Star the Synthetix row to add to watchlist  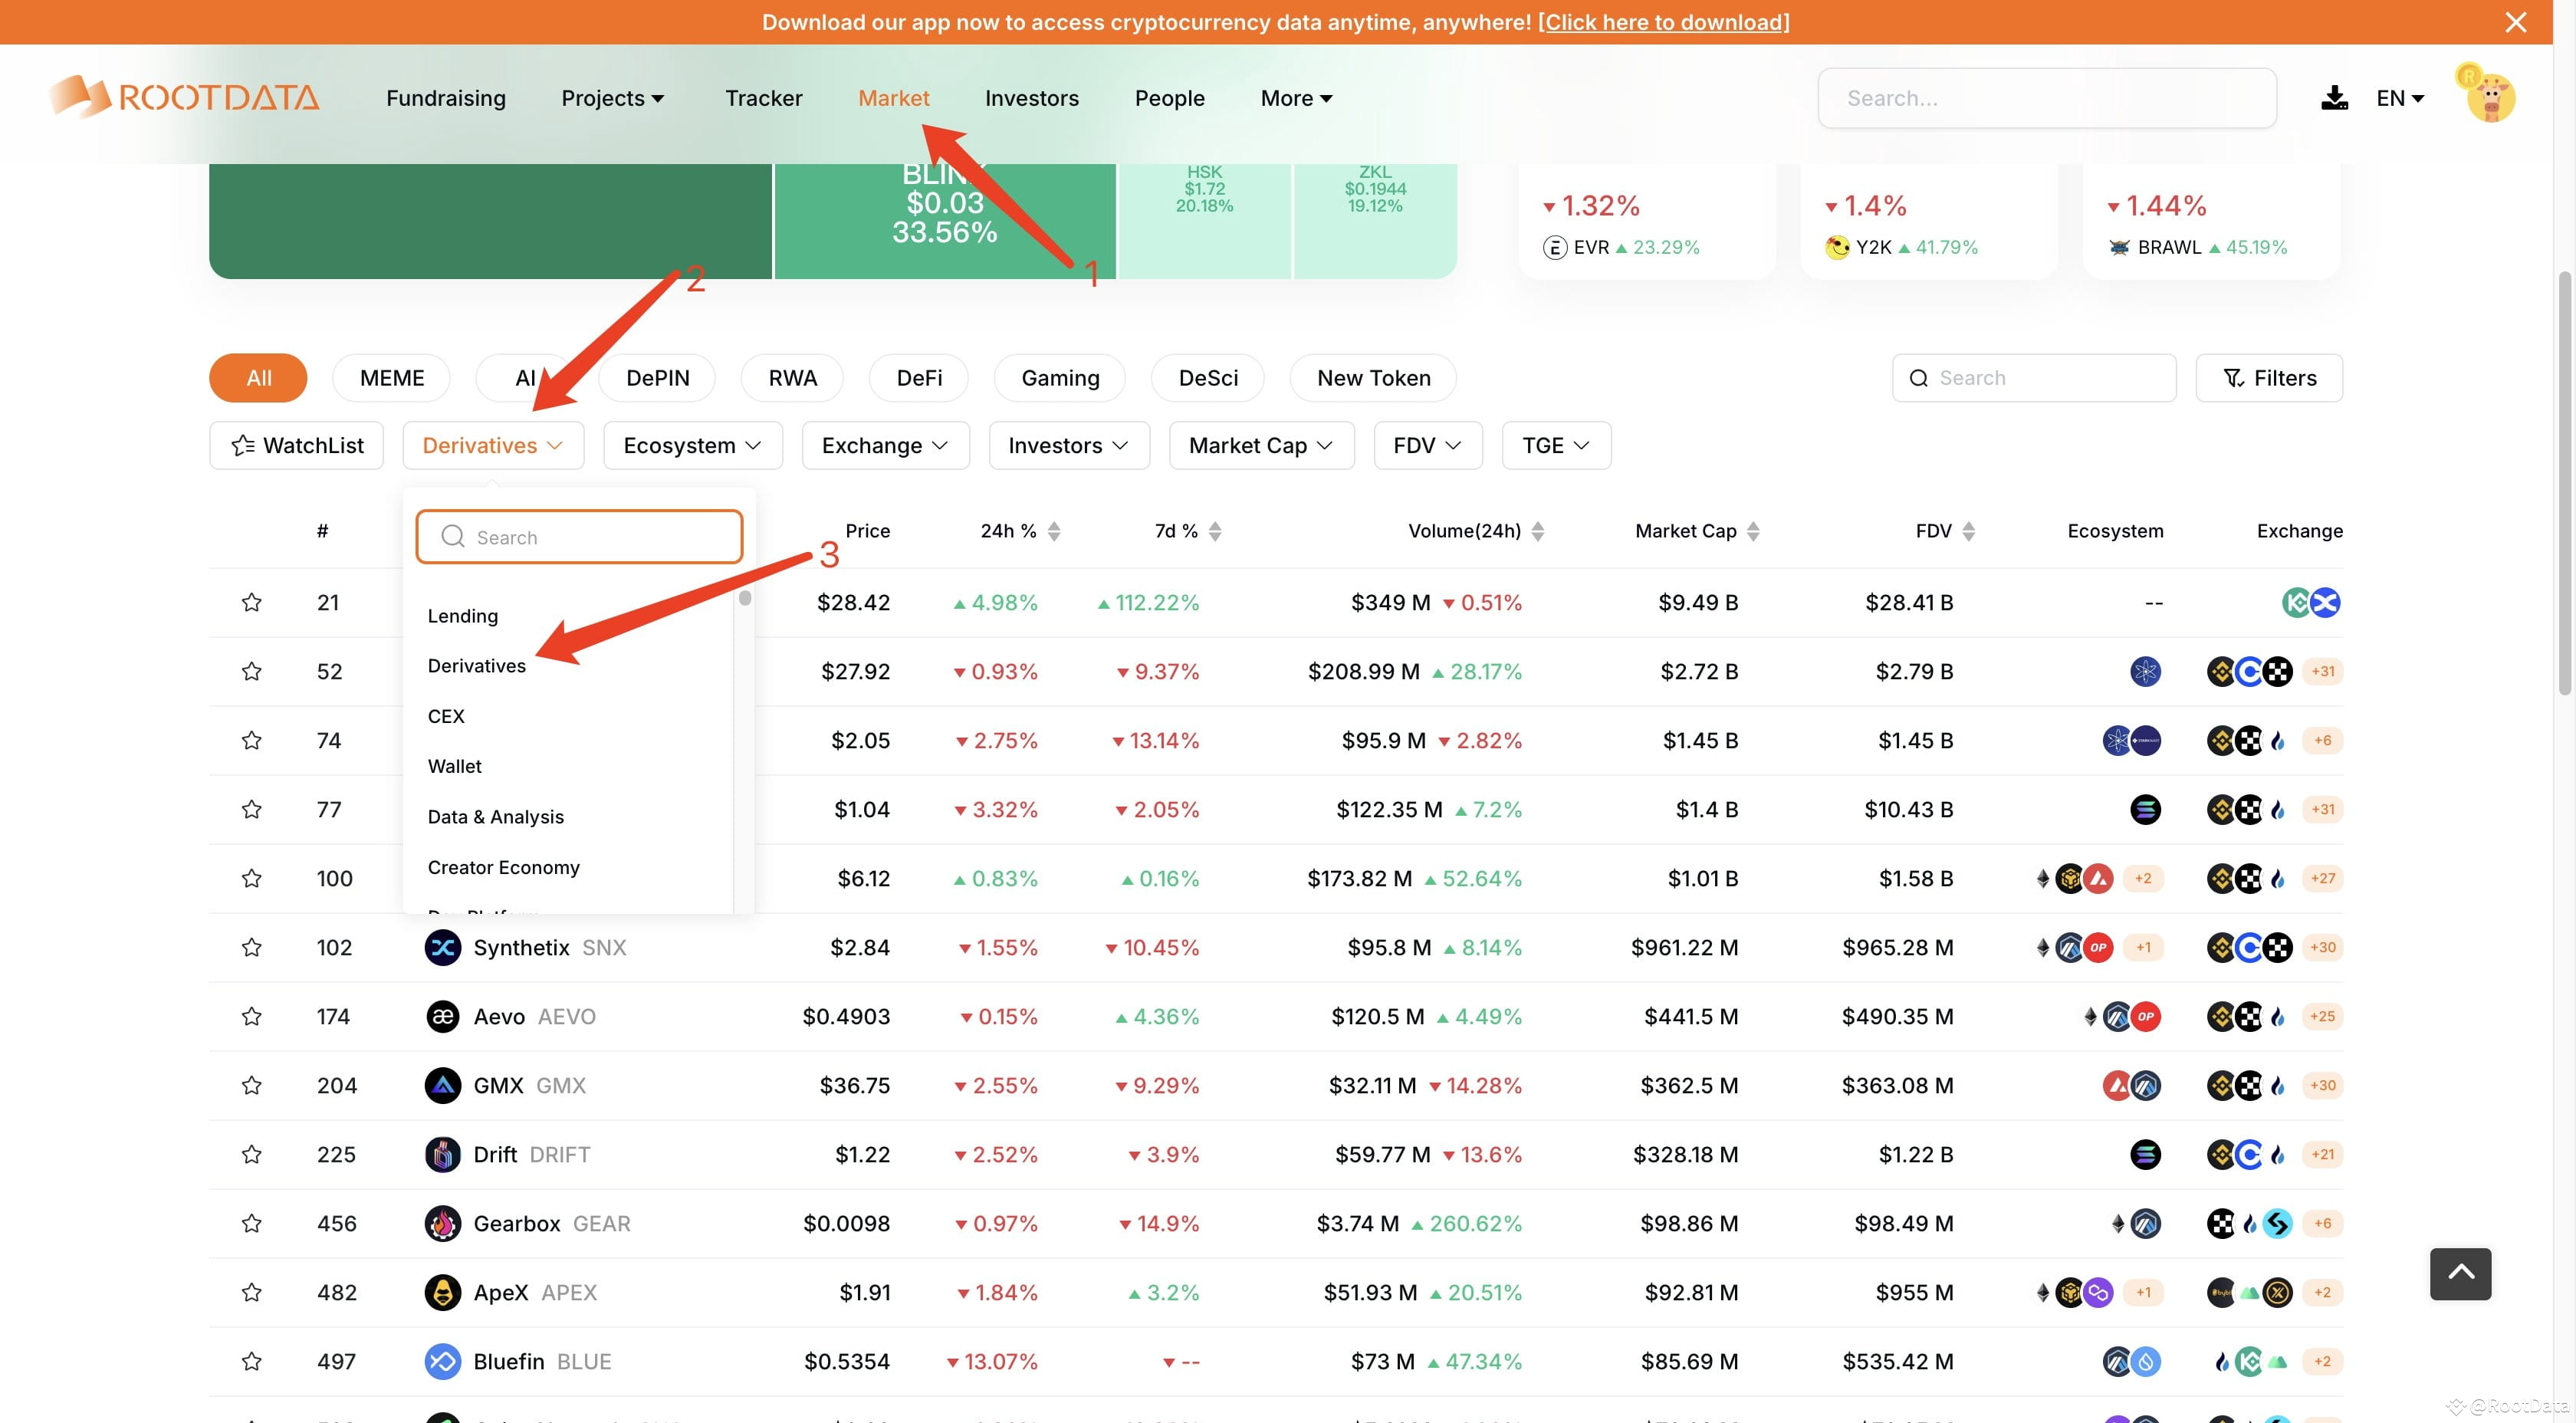click(x=252, y=947)
